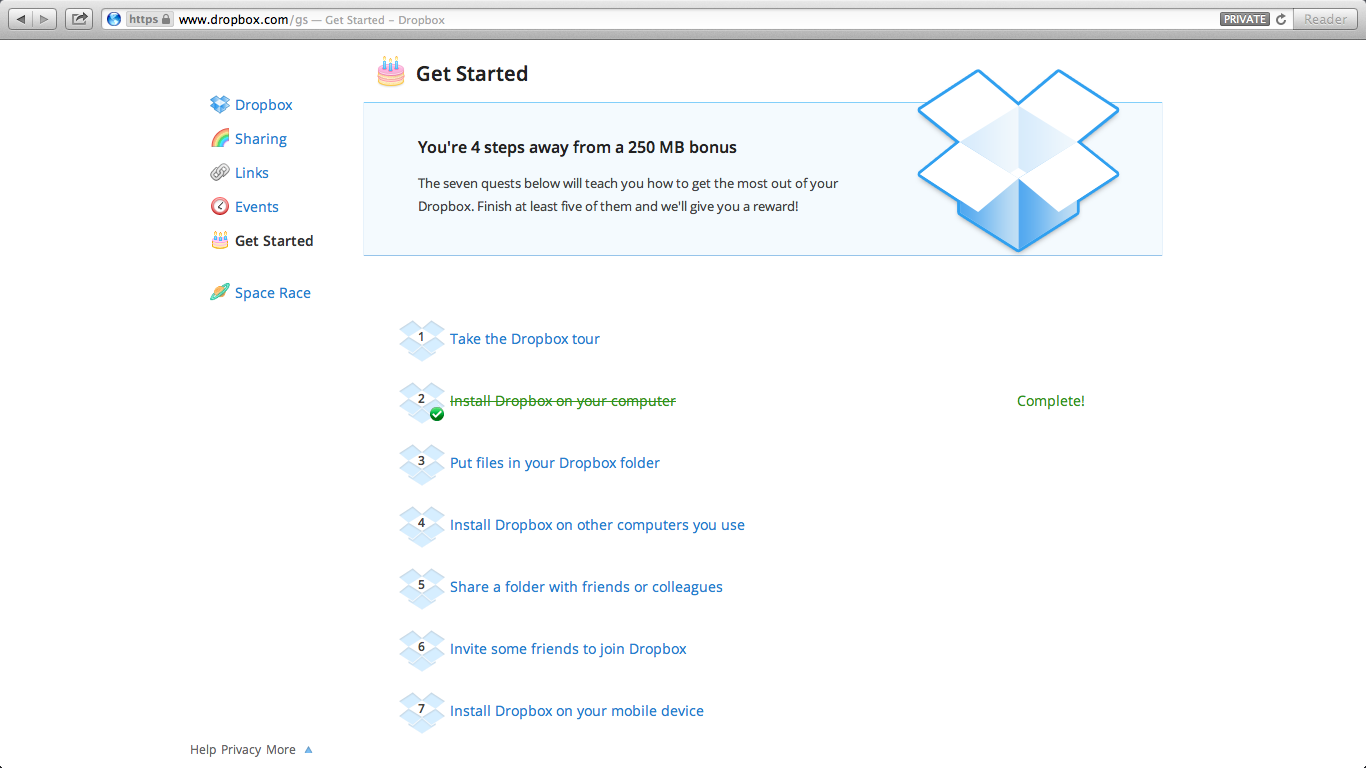Open Invite some friends to join Dropbox
1366x768 pixels.
[568, 649]
